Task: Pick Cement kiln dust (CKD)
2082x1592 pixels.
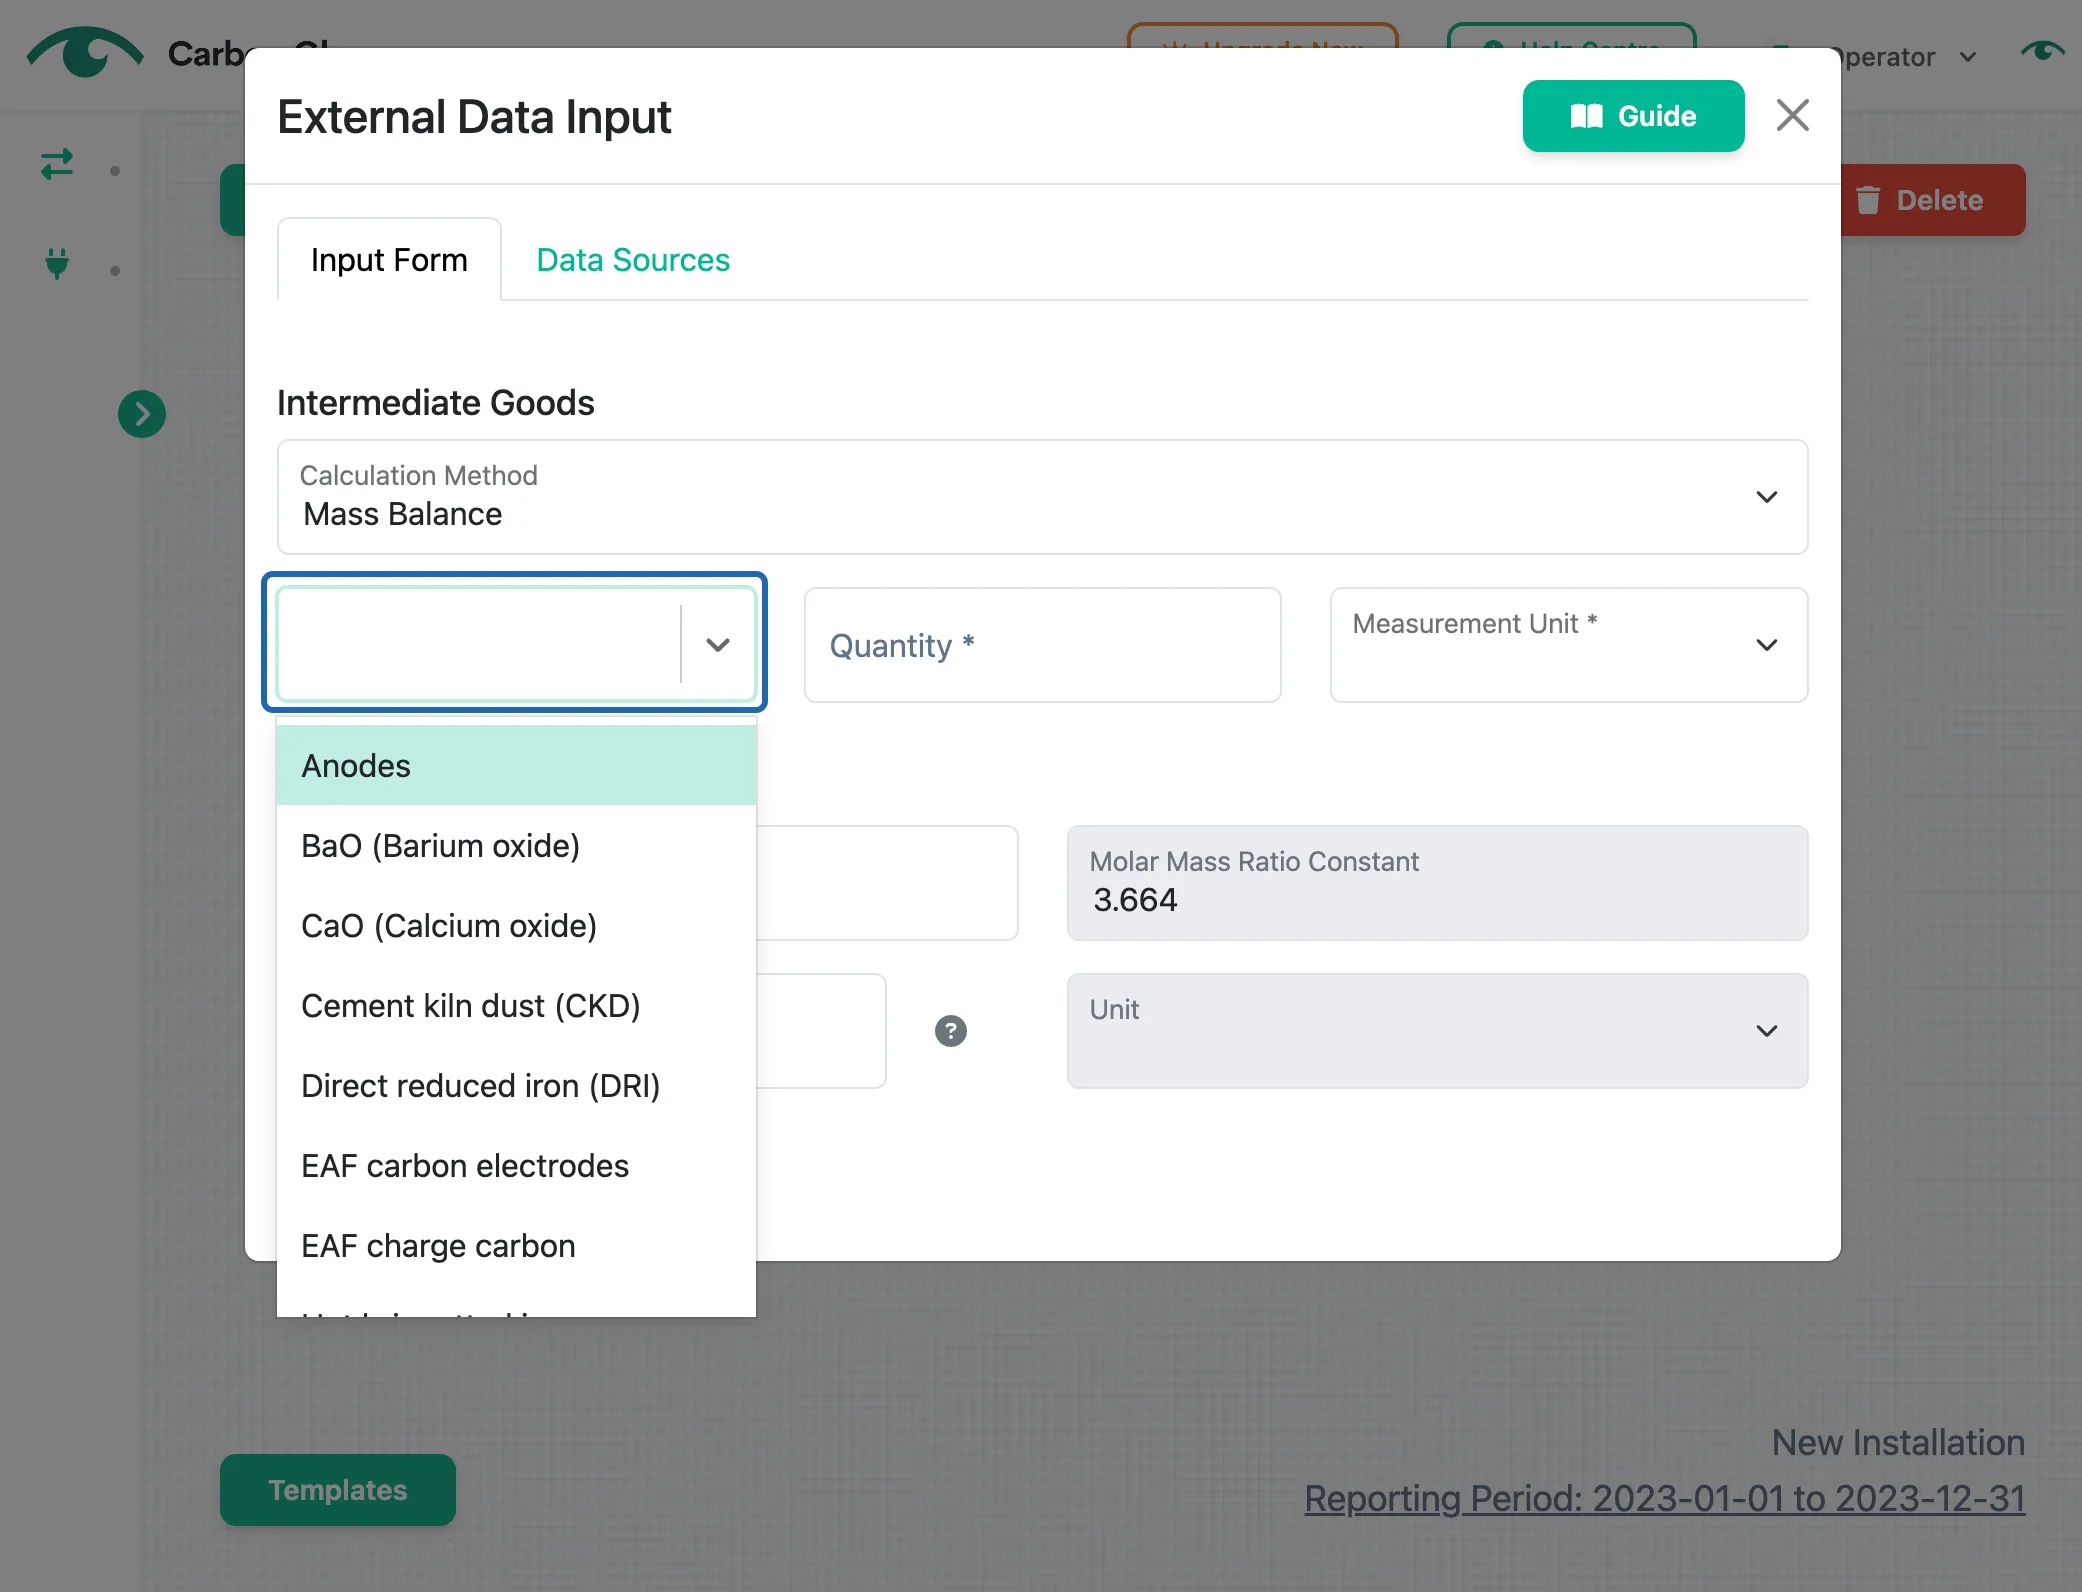Action: 516,1005
